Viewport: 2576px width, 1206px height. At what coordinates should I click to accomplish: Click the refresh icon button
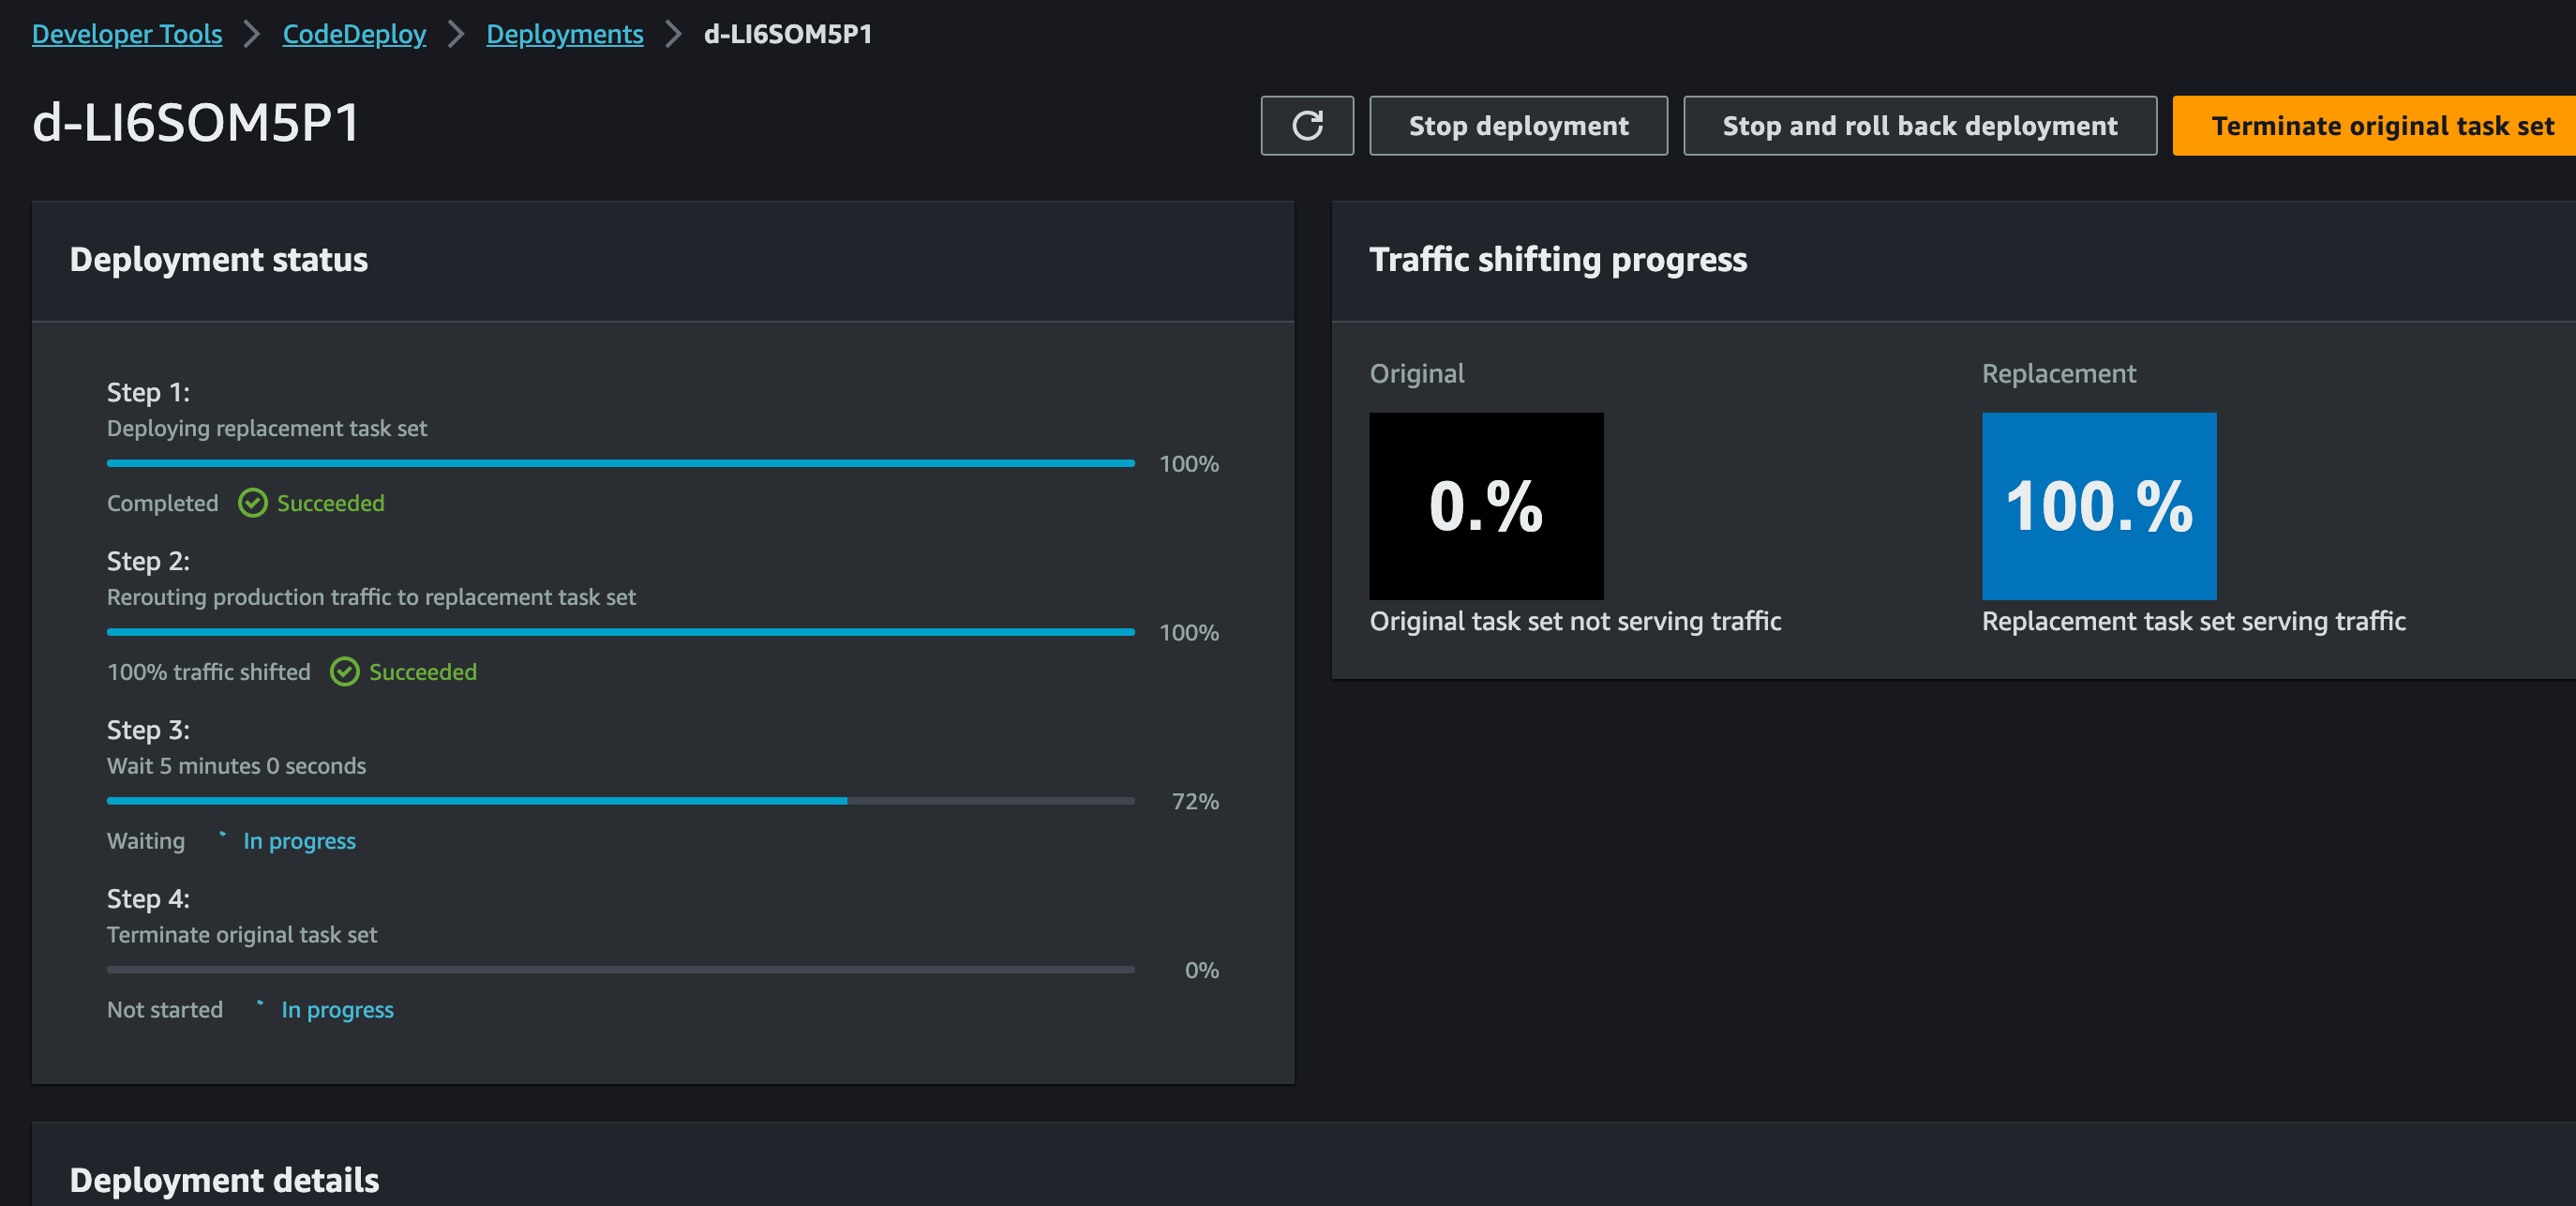point(1307,126)
